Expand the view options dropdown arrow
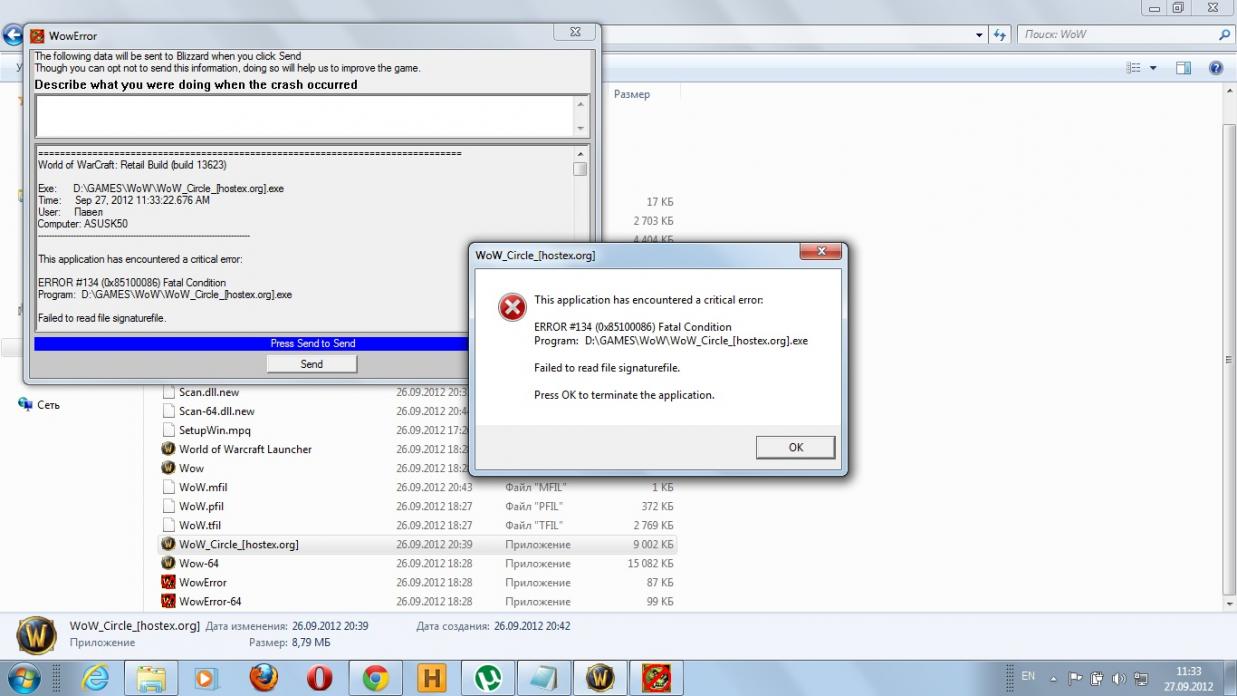 pos(1152,68)
